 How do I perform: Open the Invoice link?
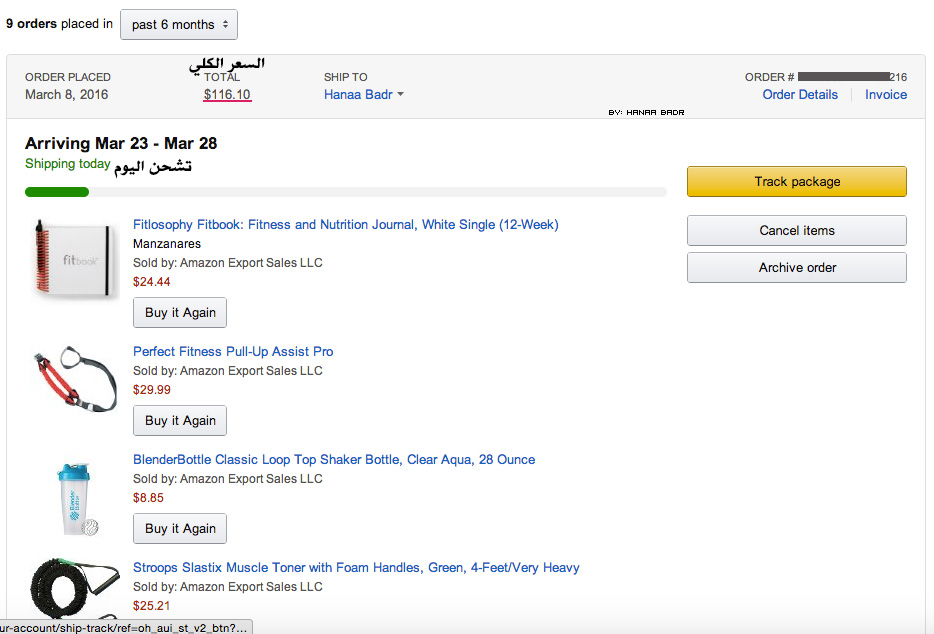pyautogui.click(x=886, y=95)
